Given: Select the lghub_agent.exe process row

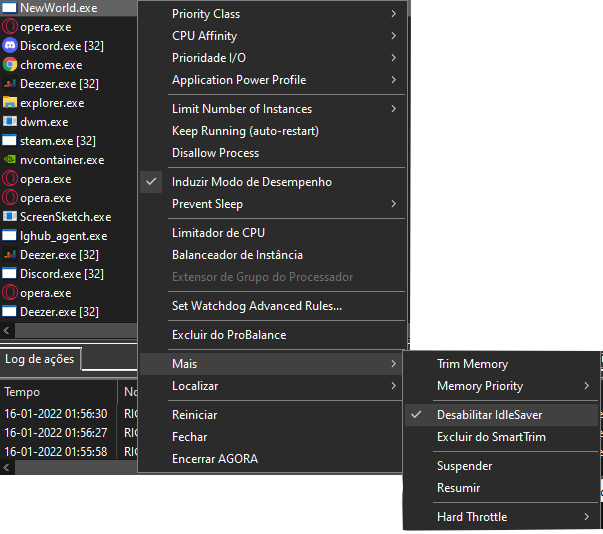Looking at the screenshot, I should pos(68,236).
